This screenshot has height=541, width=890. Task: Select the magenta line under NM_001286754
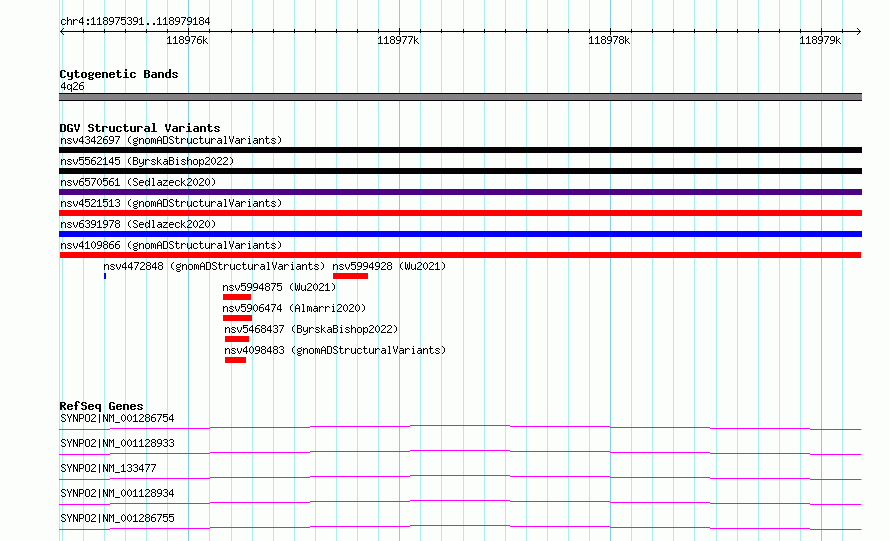pyautogui.click(x=460, y=427)
